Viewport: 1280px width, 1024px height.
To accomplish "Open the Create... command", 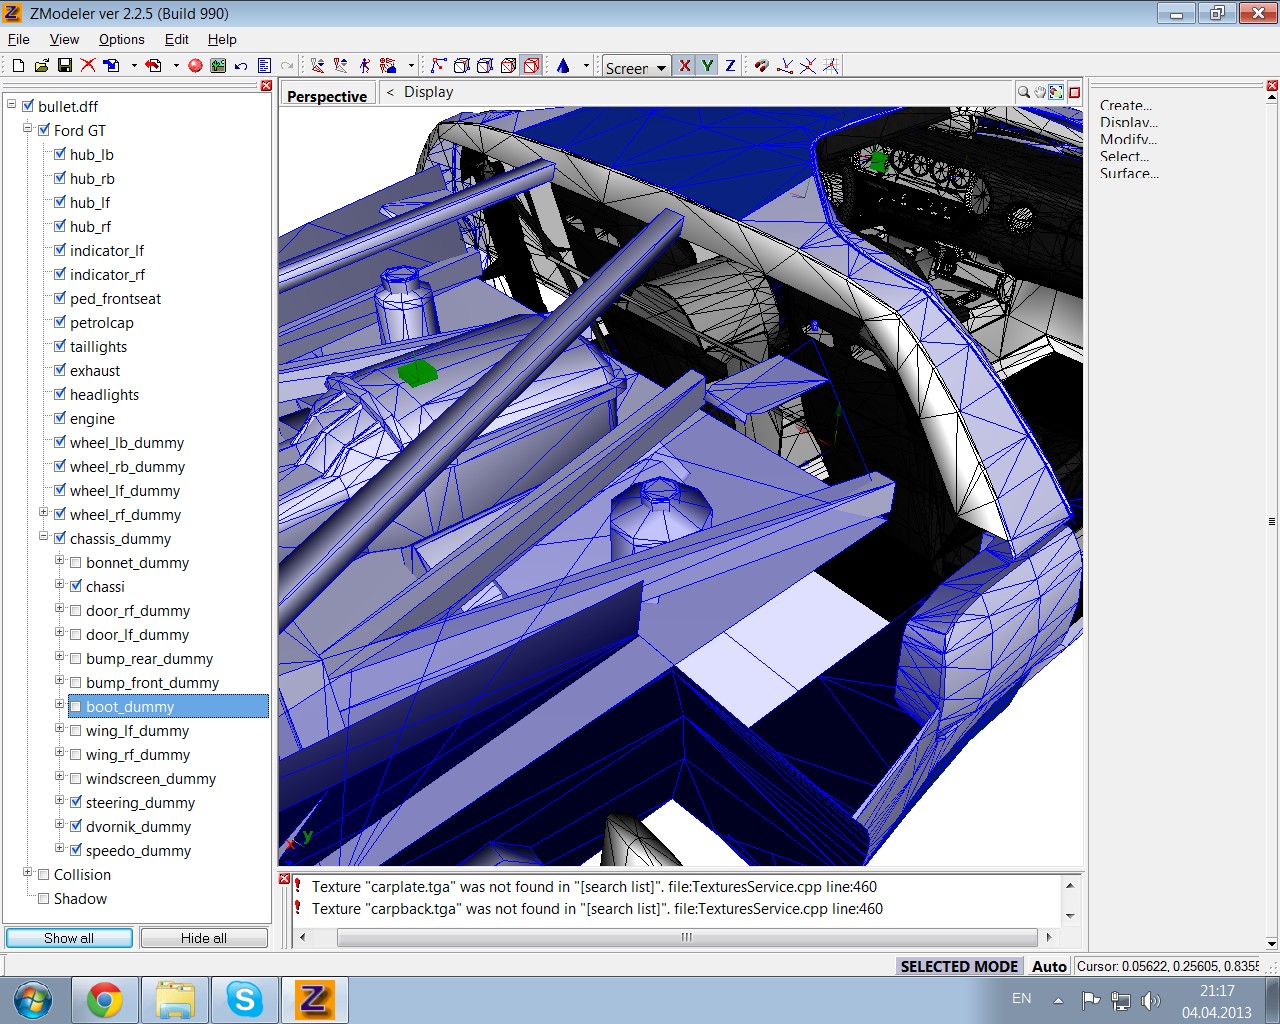I will tap(1126, 105).
